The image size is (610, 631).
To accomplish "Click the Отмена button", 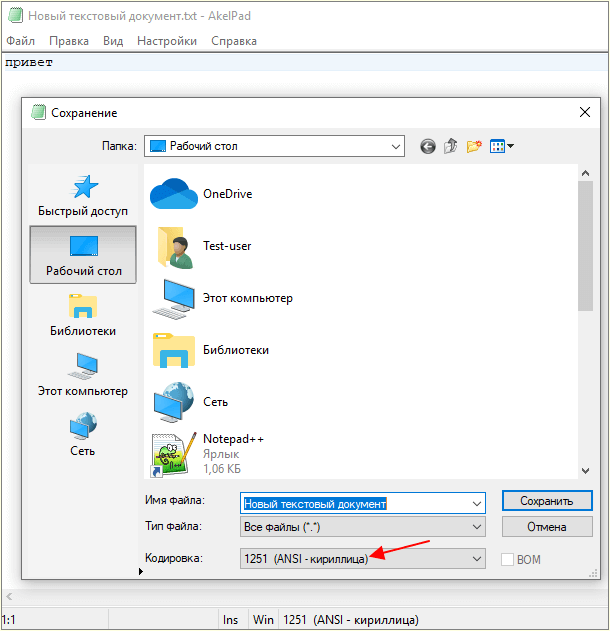I will click(547, 527).
